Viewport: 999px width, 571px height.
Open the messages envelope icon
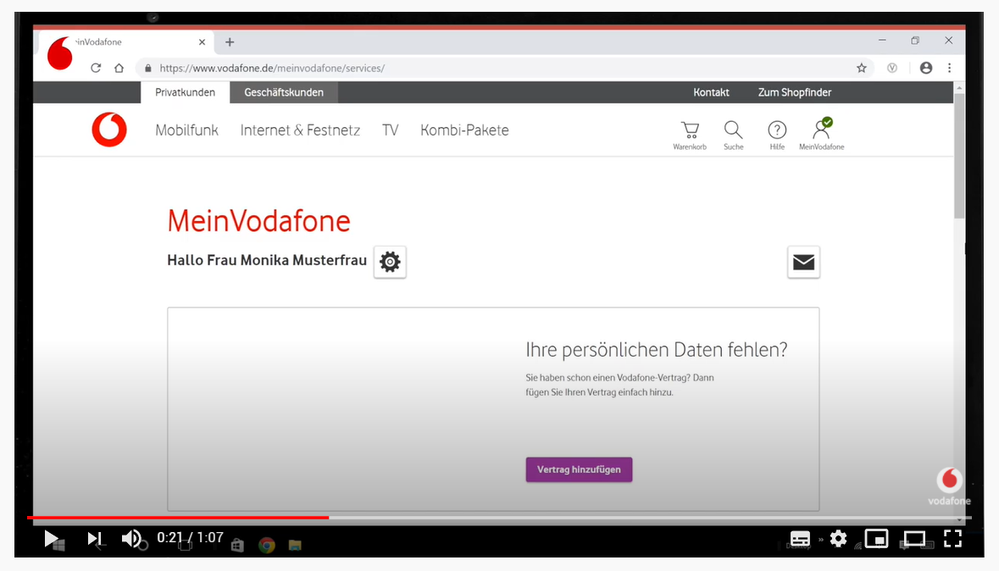point(803,262)
